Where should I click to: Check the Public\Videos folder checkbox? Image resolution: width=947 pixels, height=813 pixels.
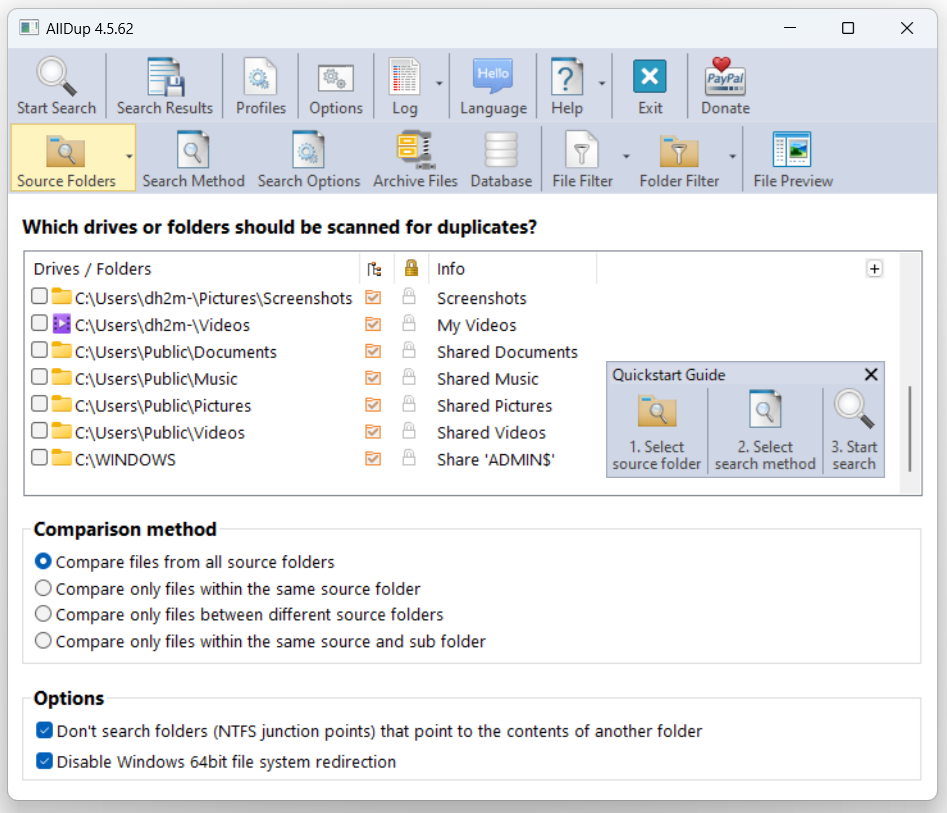39,431
